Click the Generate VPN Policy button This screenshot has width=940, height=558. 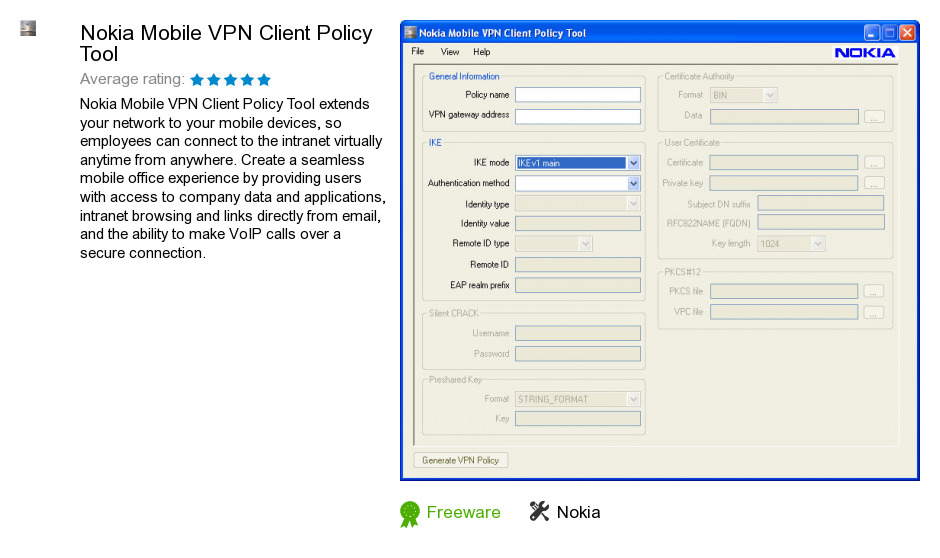point(460,460)
